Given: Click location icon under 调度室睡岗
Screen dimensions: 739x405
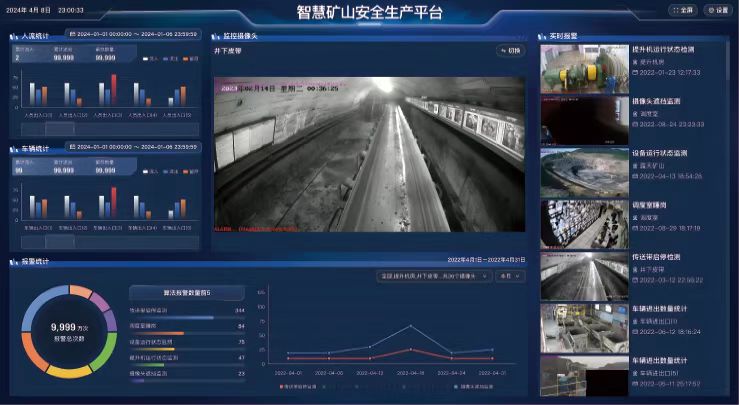Looking at the screenshot, I should click(635, 218).
